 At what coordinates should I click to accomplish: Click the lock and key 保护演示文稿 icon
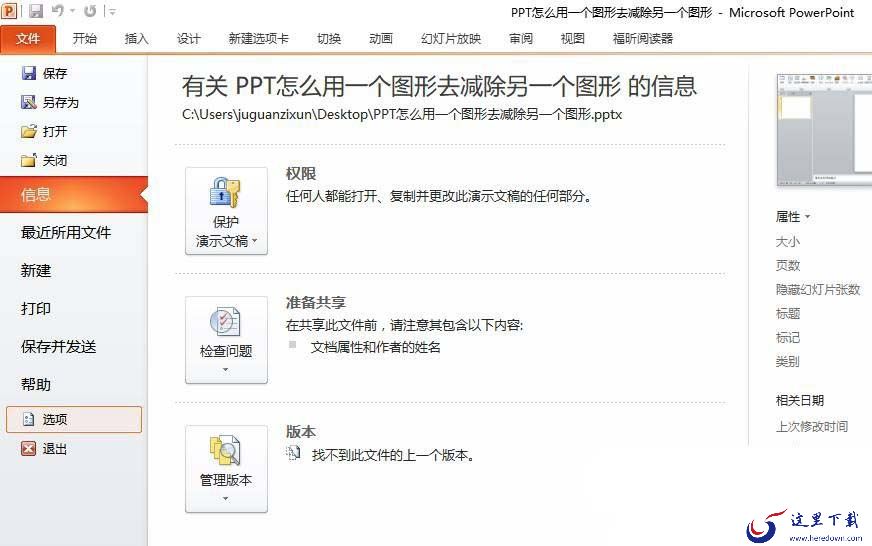pos(225,192)
